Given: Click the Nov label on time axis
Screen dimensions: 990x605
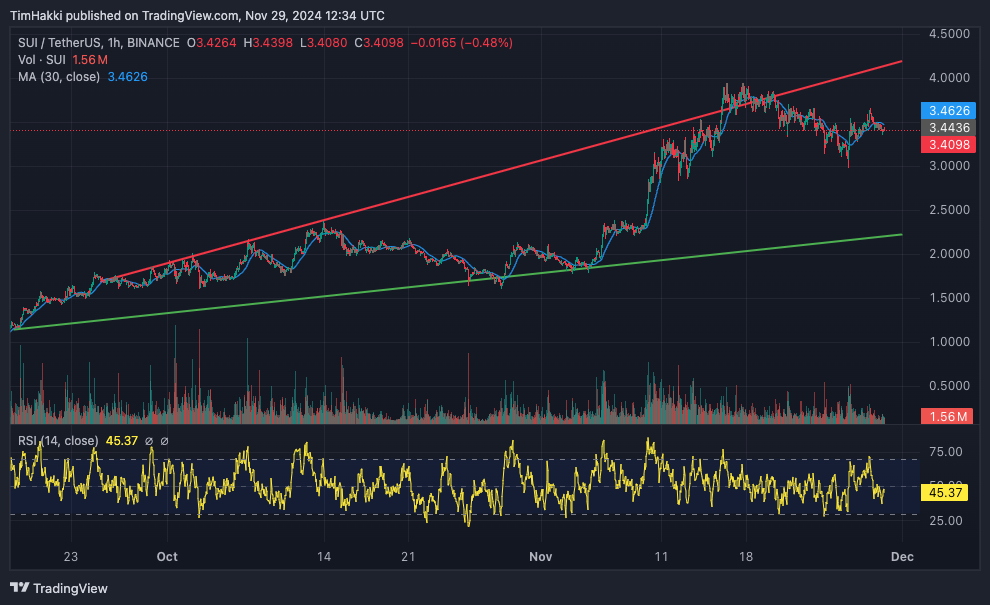Looking at the screenshot, I should [x=541, y=556].
